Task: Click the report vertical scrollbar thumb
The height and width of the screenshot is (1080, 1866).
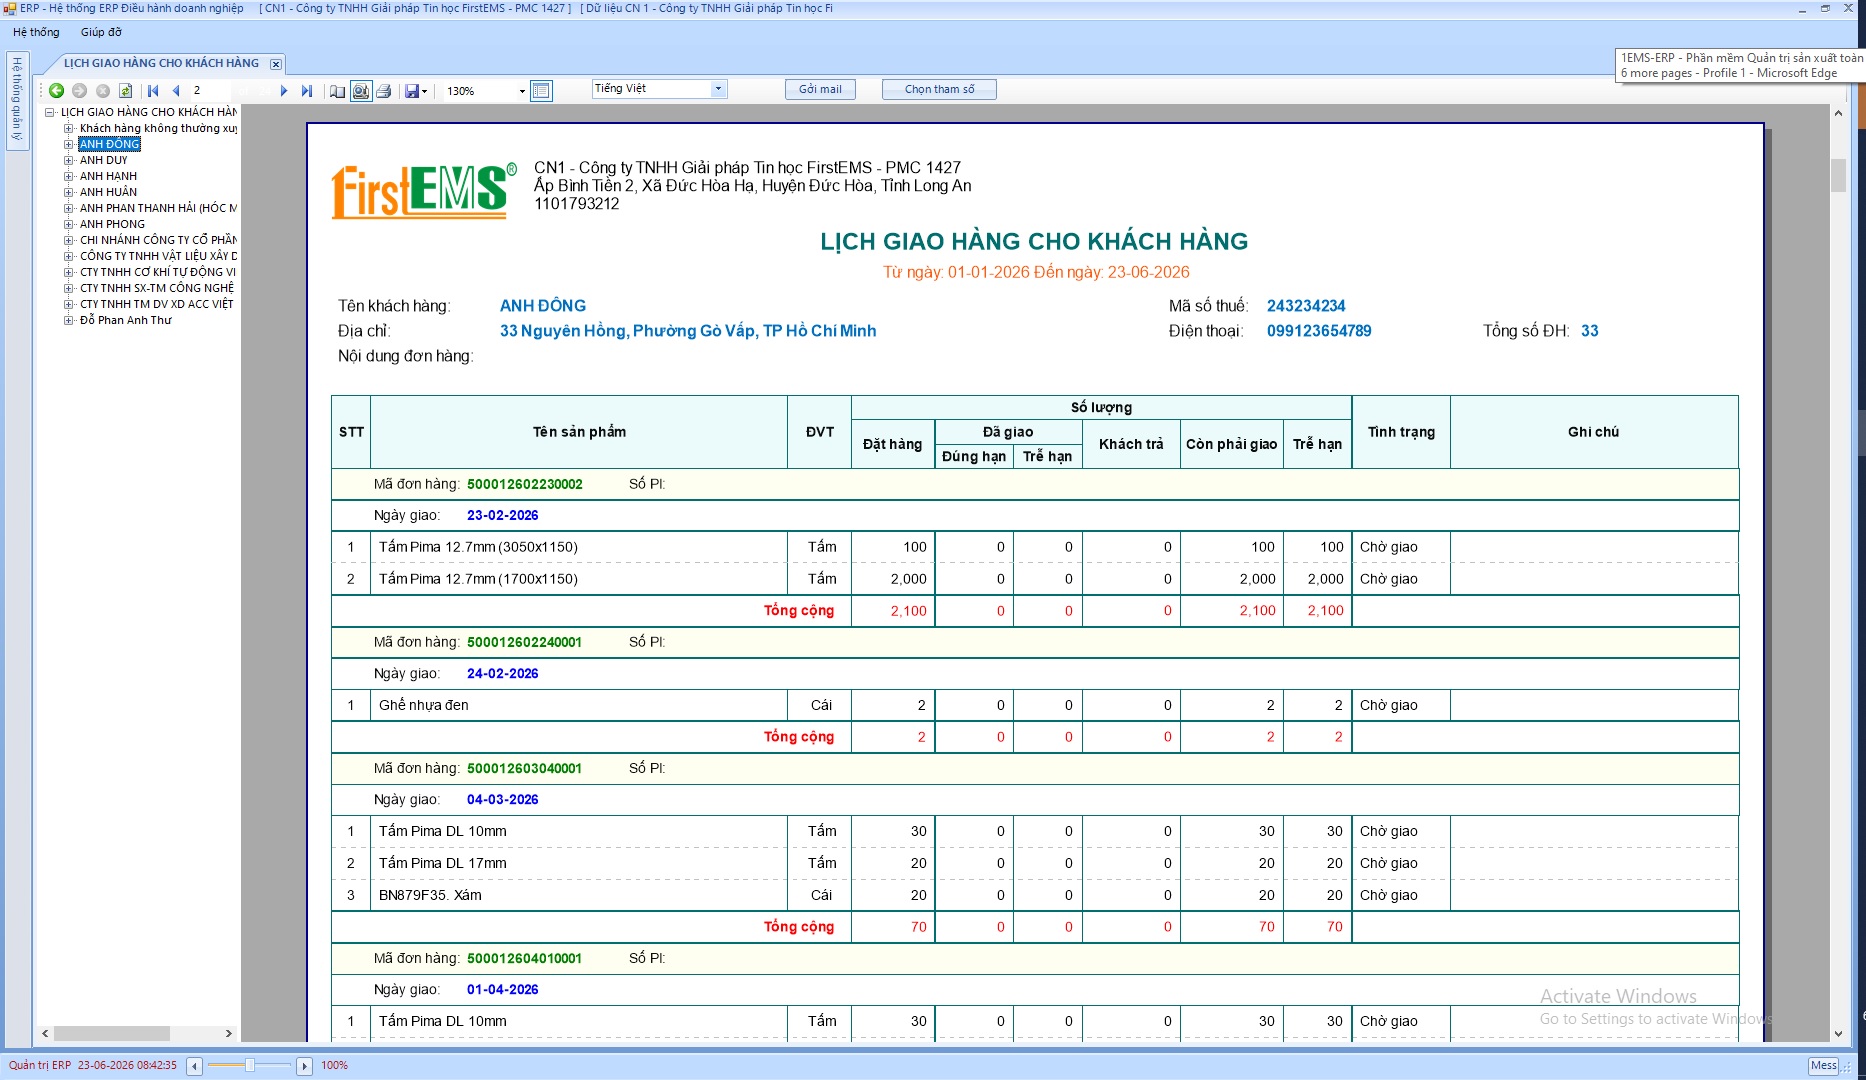Action: click(x=1838, y=175)
